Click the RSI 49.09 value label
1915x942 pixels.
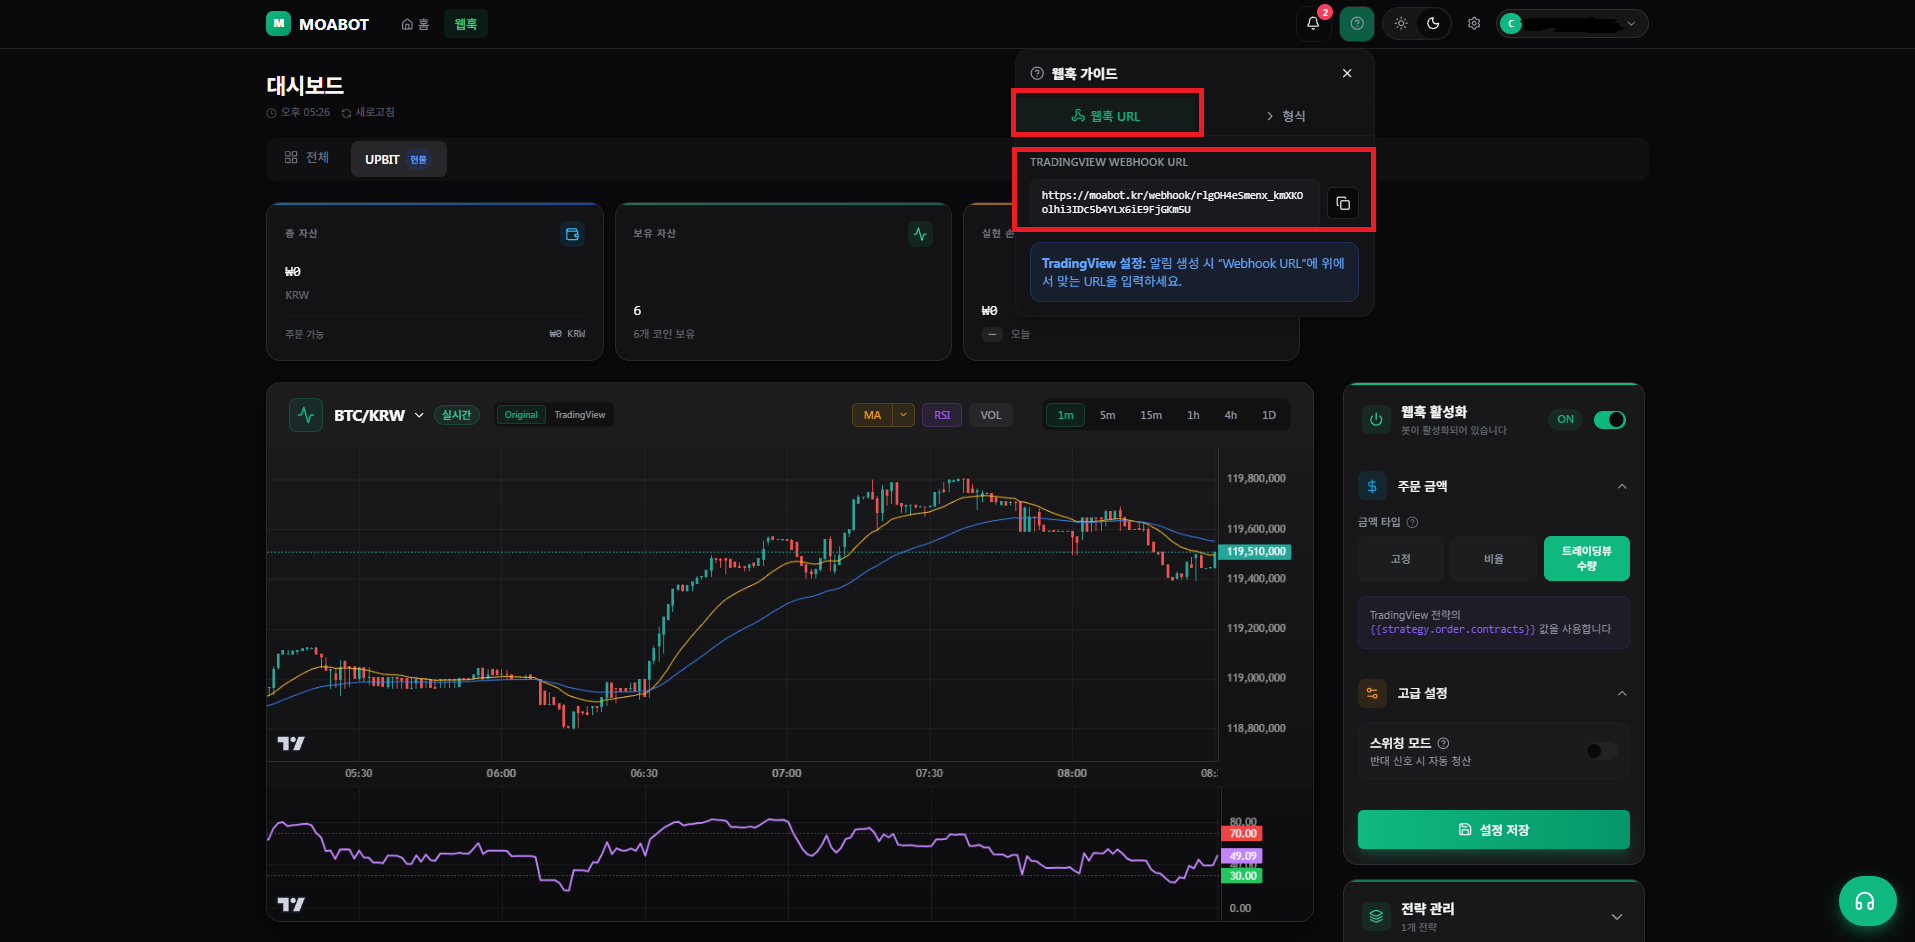[1242, 856]
